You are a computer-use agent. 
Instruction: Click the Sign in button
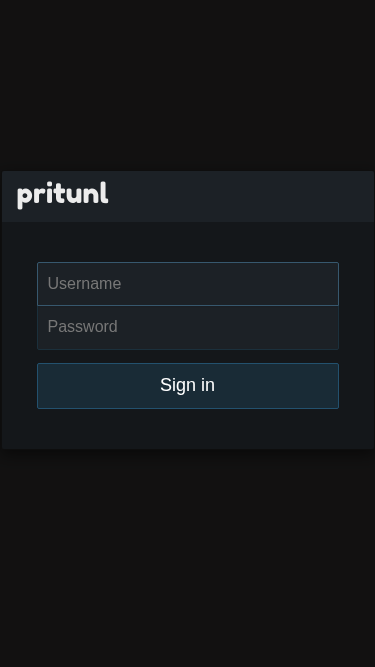pos(188,386)
